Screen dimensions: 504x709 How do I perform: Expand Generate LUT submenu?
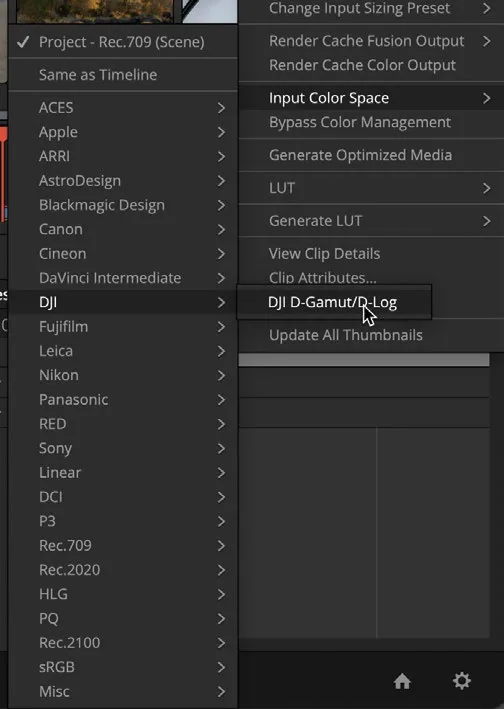[371, 221]
